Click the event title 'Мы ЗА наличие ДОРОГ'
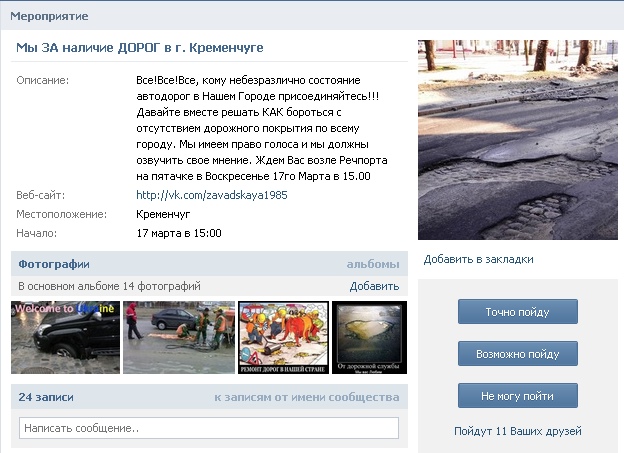 [140, 48]
